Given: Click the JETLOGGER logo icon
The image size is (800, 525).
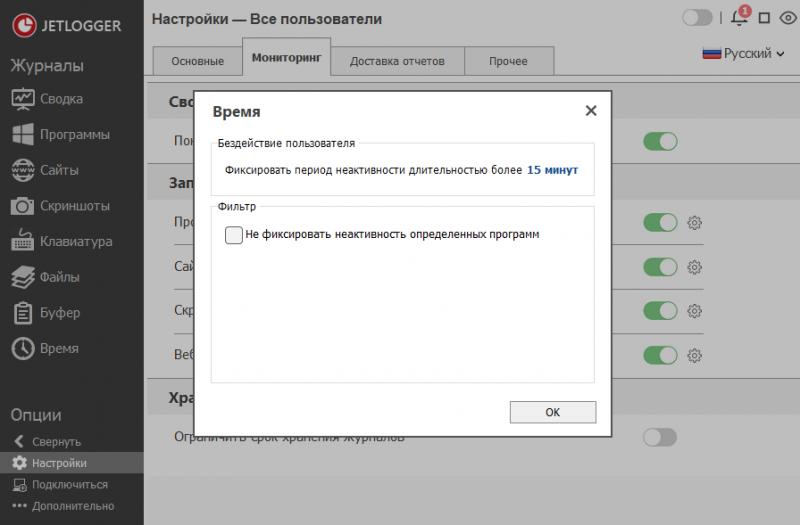Looking at the screenshot, I should pos(24,26).
